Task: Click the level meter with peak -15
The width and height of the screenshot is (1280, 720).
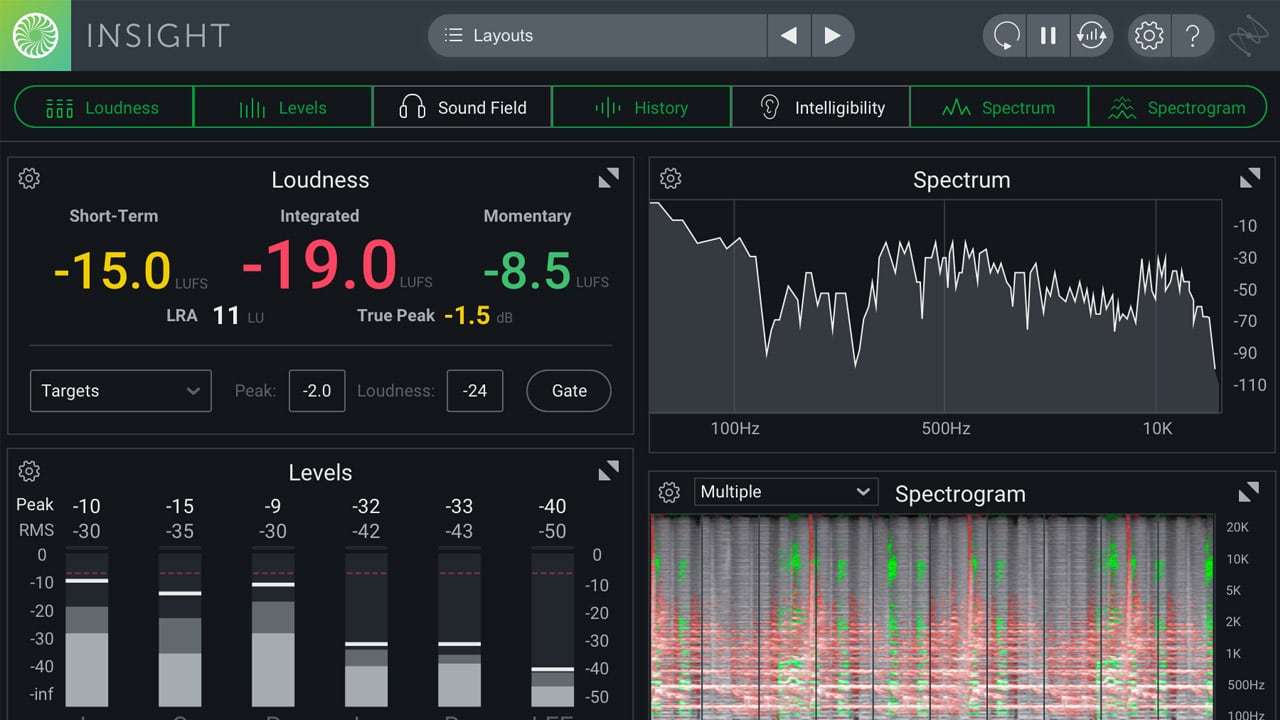Action: (x=180, y=627)
